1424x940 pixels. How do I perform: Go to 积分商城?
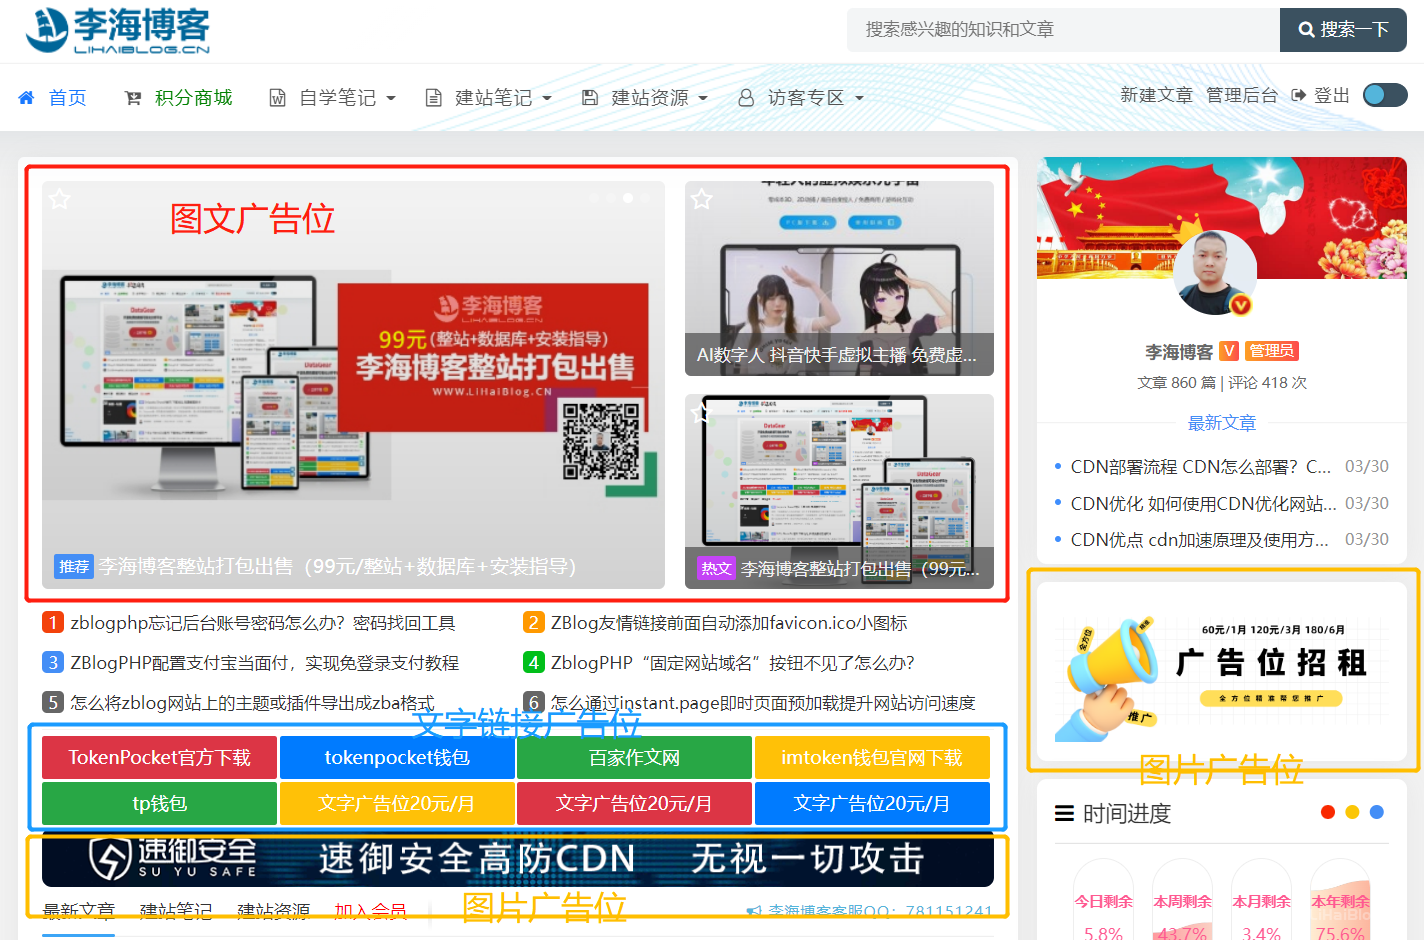193,98
